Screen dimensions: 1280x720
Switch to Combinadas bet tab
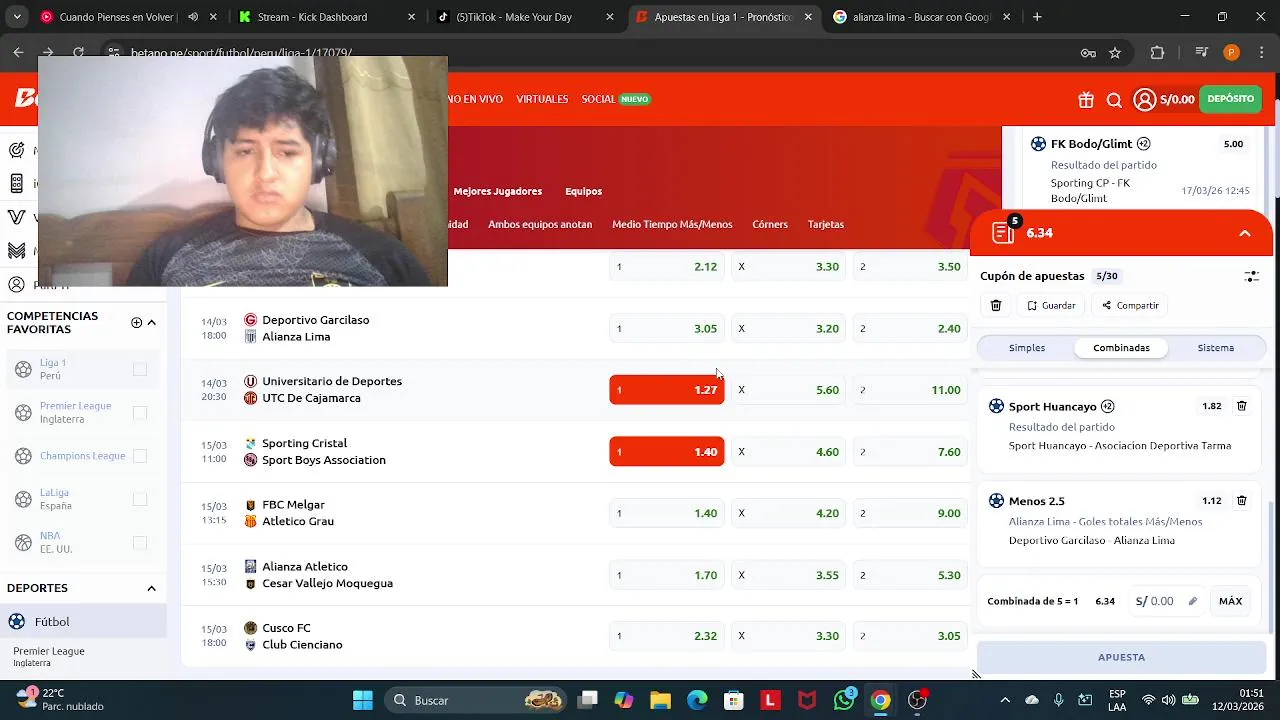point(1121,348)
